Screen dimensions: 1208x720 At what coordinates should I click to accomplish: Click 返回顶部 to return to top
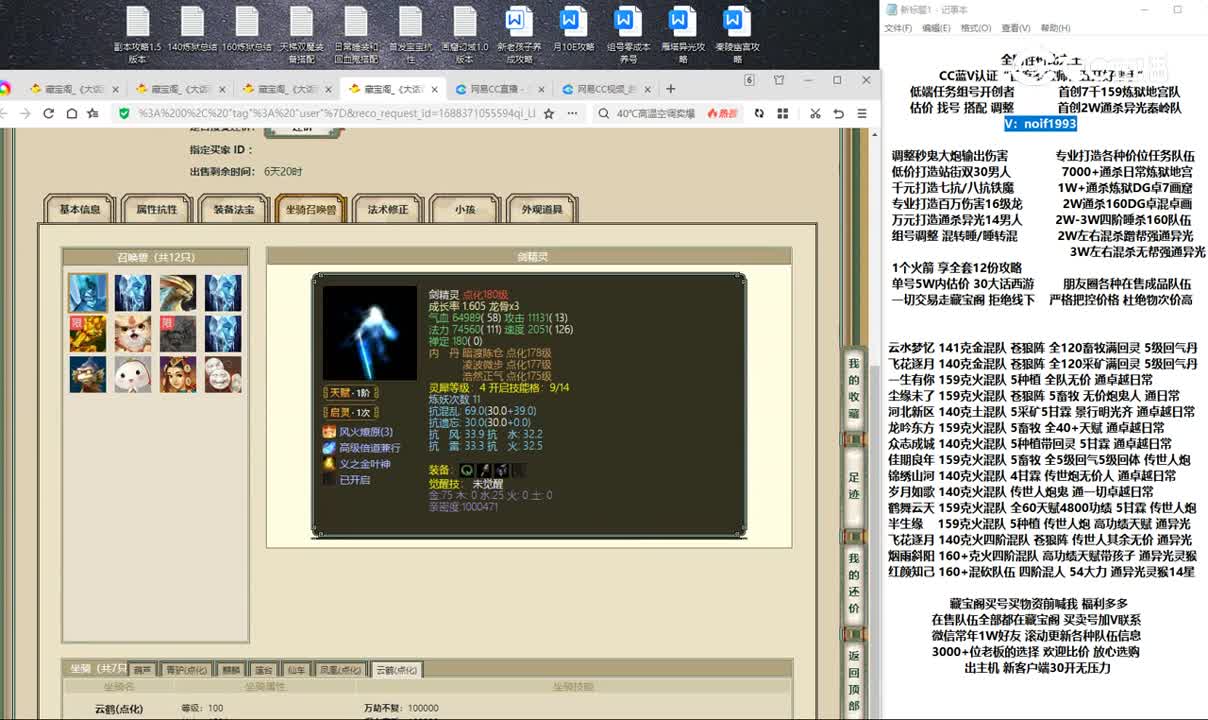coord(853,681)
